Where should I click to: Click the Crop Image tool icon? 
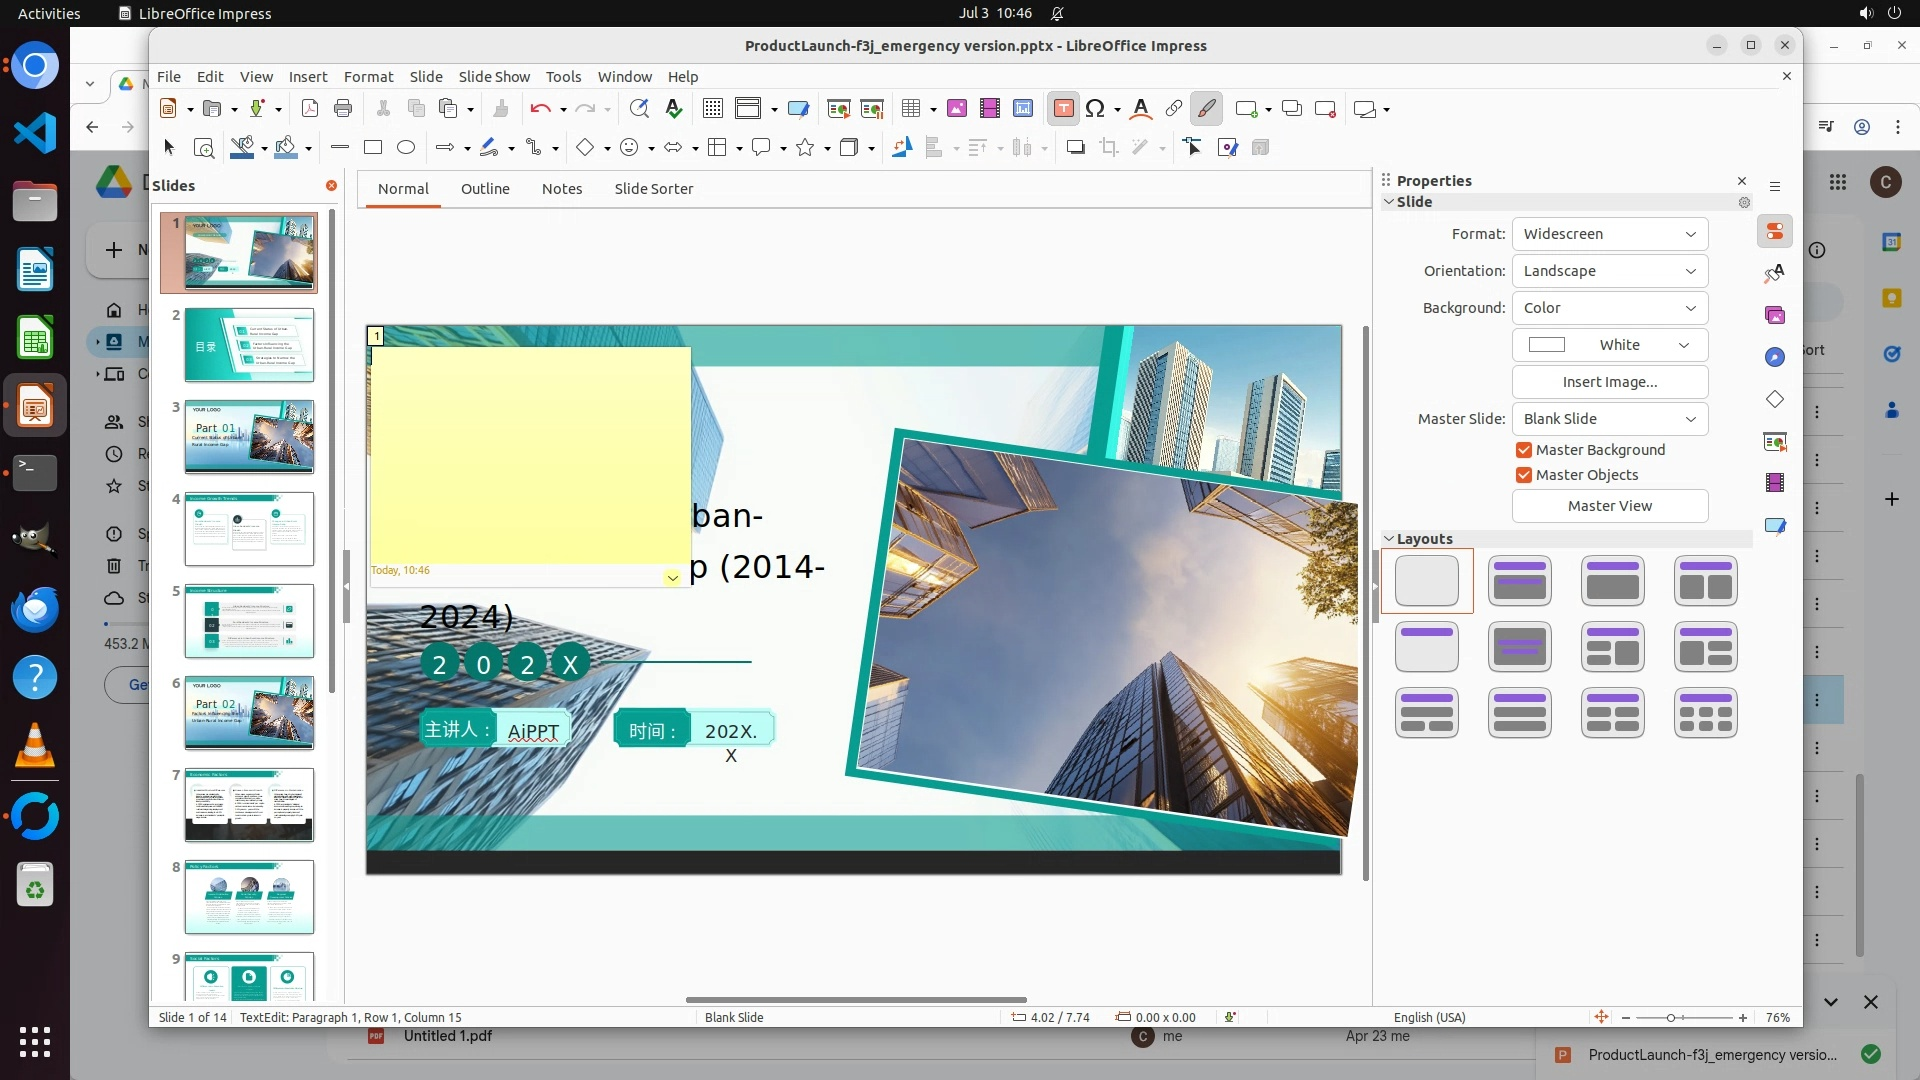point(1108,148)
